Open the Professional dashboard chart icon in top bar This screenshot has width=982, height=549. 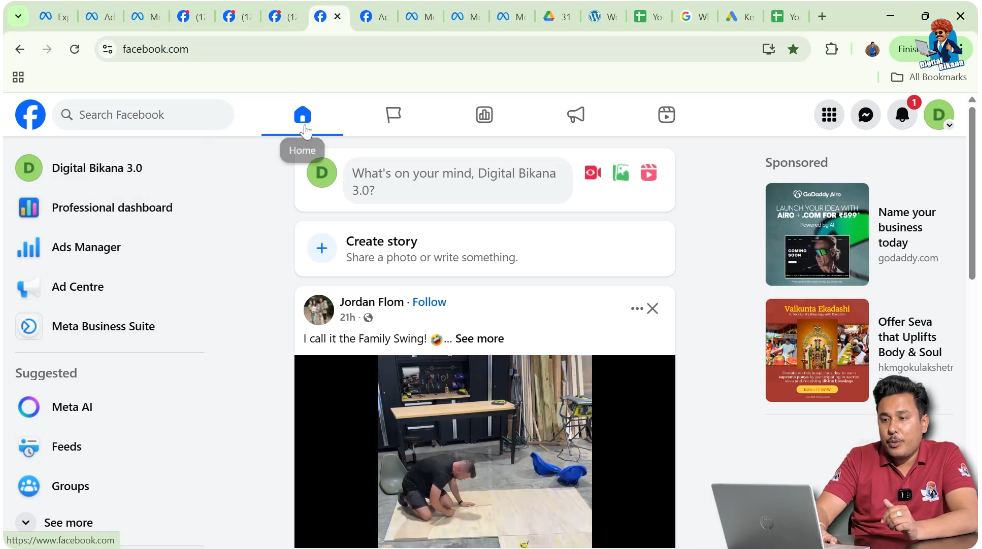point(484,115)
